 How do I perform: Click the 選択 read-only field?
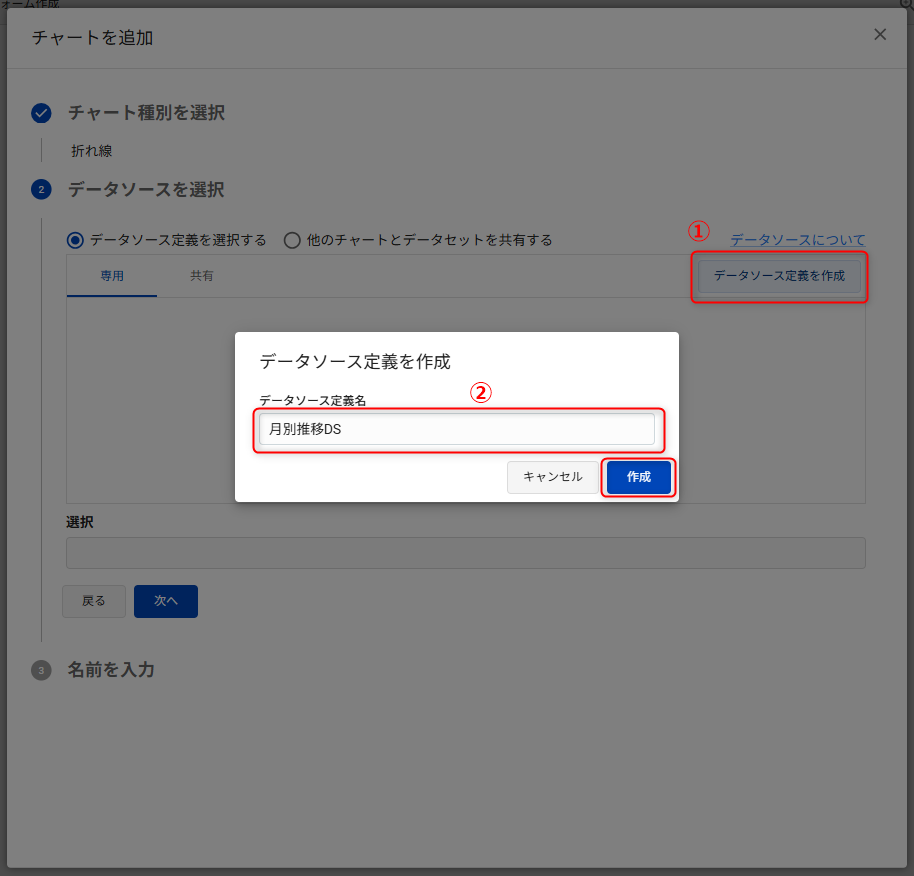coord(465,553)
